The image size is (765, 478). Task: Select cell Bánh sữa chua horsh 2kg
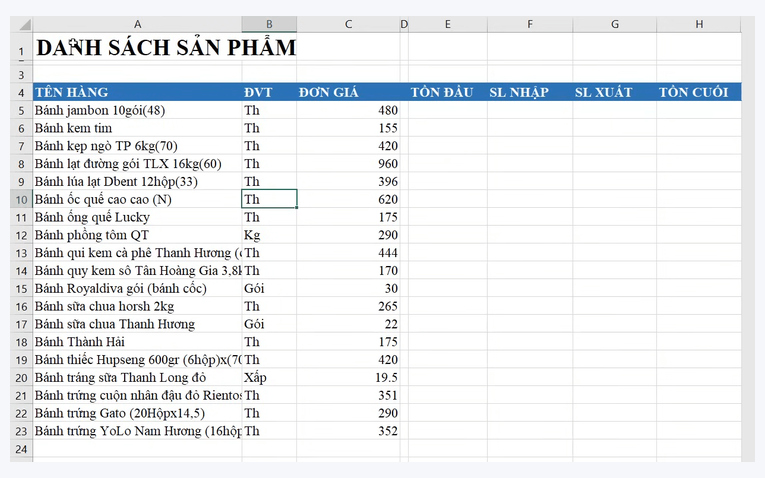click(137, 306)
